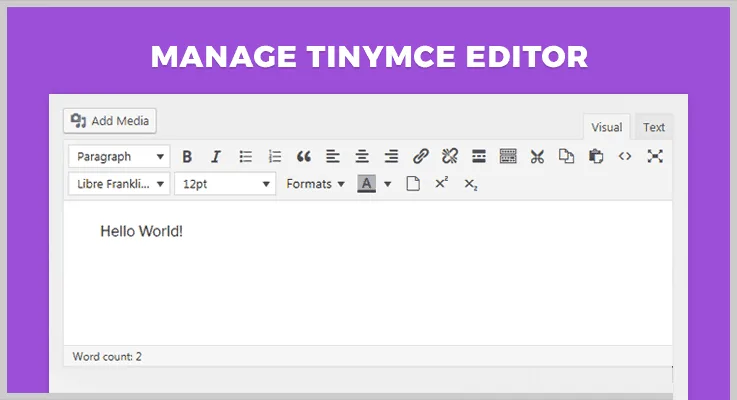Apply superscript formatting

441,184
